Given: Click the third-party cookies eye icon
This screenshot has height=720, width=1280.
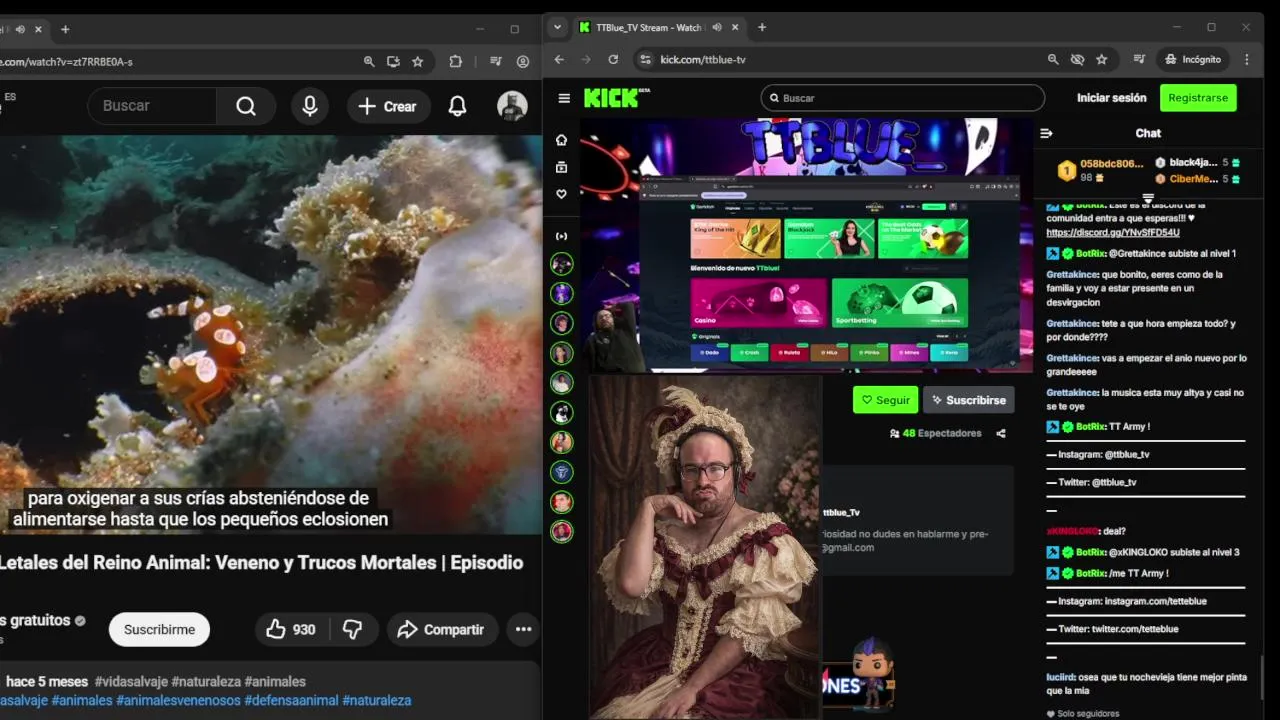Looking at the screenshot, I should (1077, 60).
